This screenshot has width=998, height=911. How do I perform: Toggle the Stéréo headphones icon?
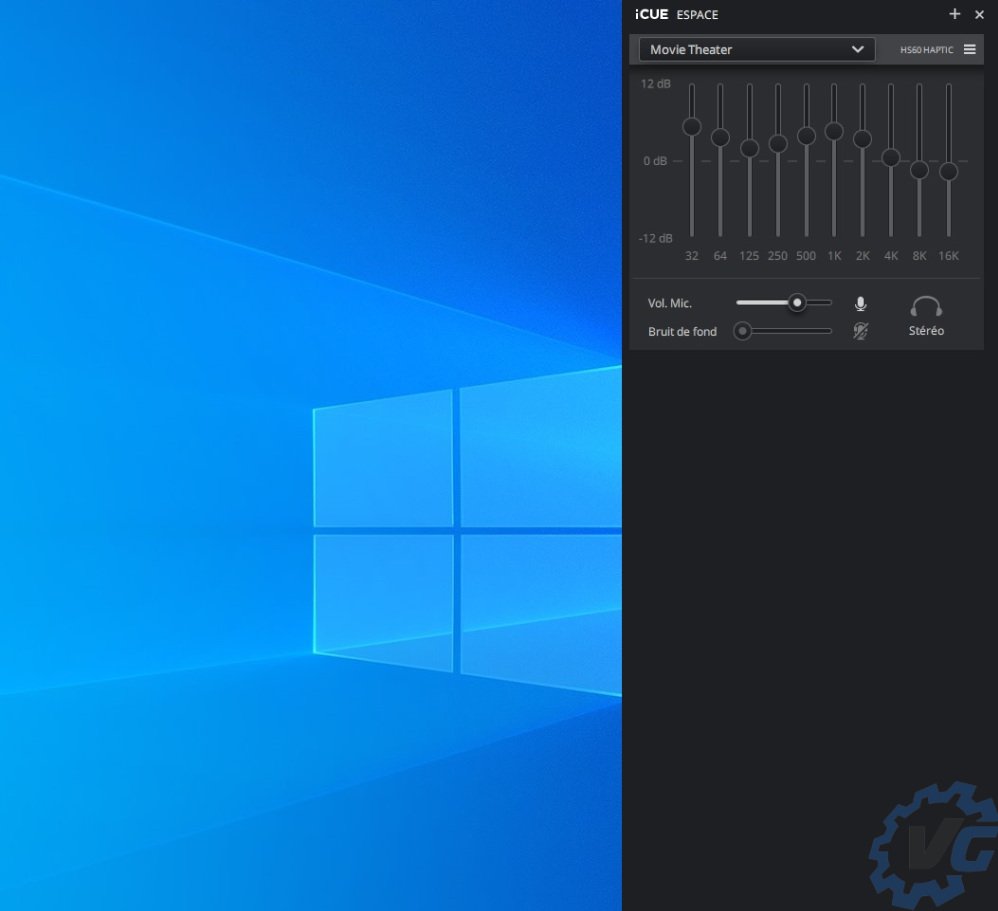pos(926,306)
